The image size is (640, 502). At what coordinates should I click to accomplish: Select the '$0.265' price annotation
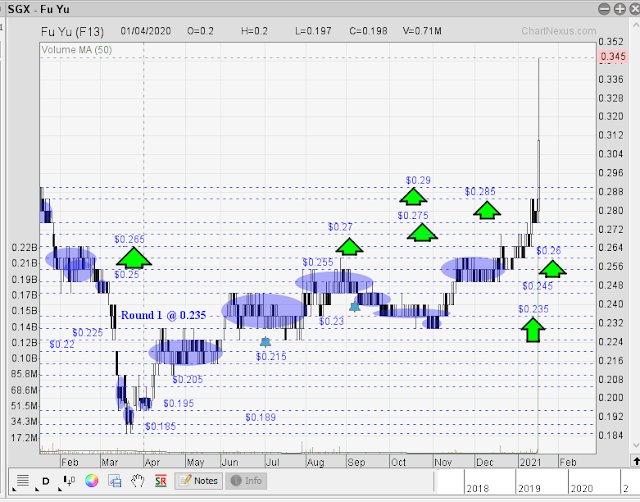pyautogui.click(x=129, y=239)
